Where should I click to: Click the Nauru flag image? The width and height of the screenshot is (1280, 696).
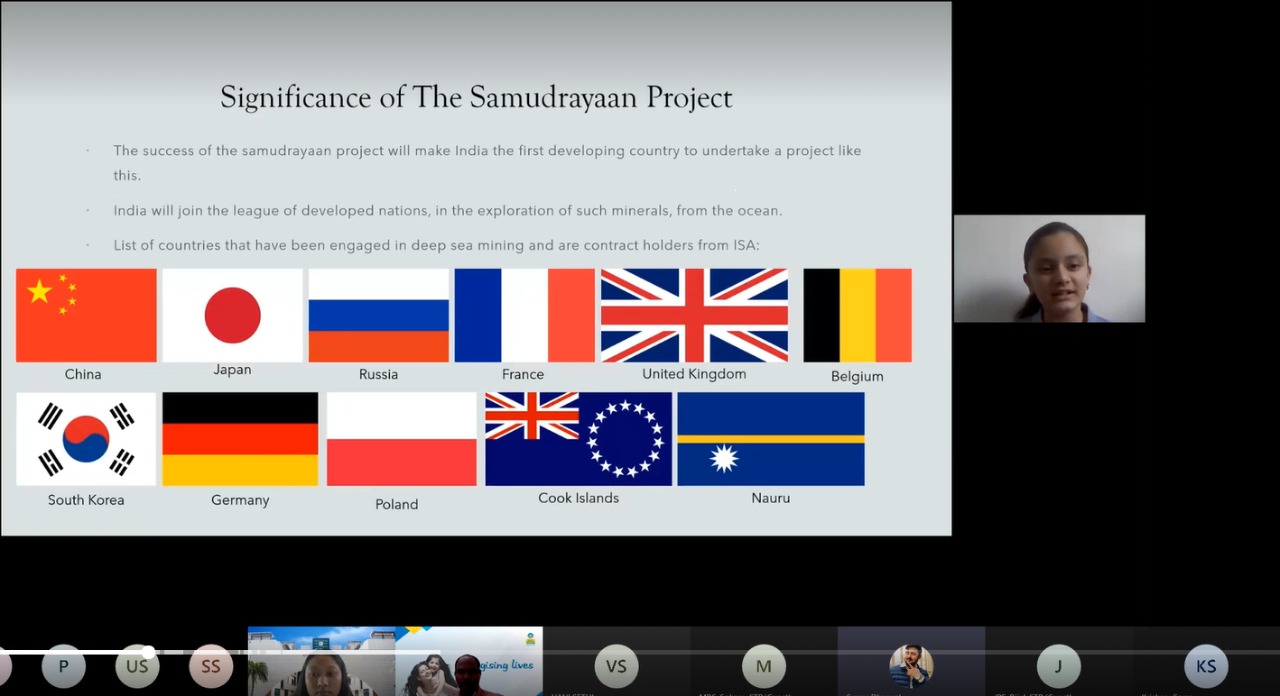click(x=771, y=439)
